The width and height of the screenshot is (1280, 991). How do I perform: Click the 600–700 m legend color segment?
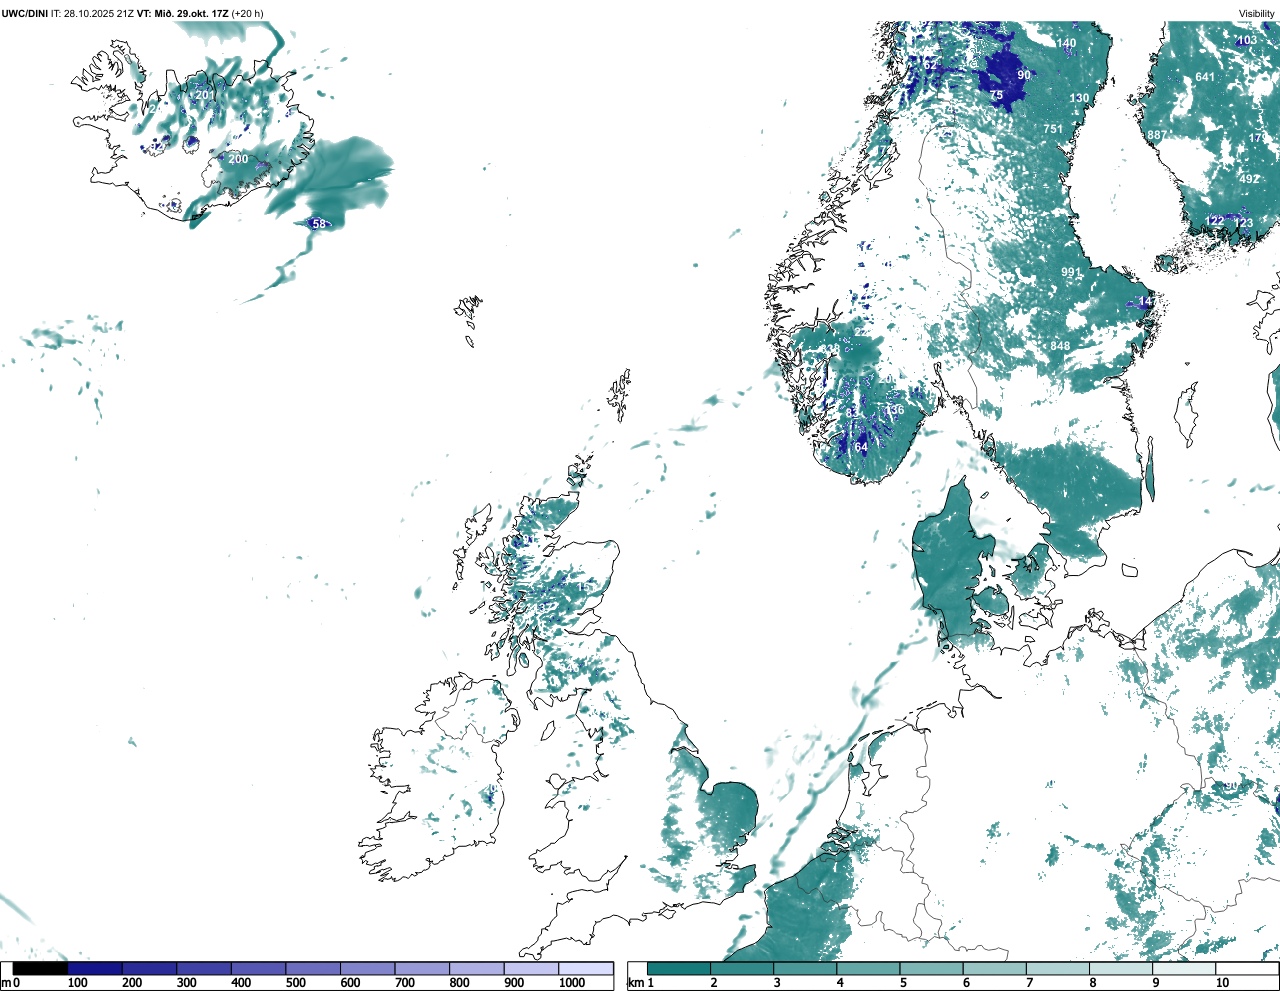[x=368, y=968]
